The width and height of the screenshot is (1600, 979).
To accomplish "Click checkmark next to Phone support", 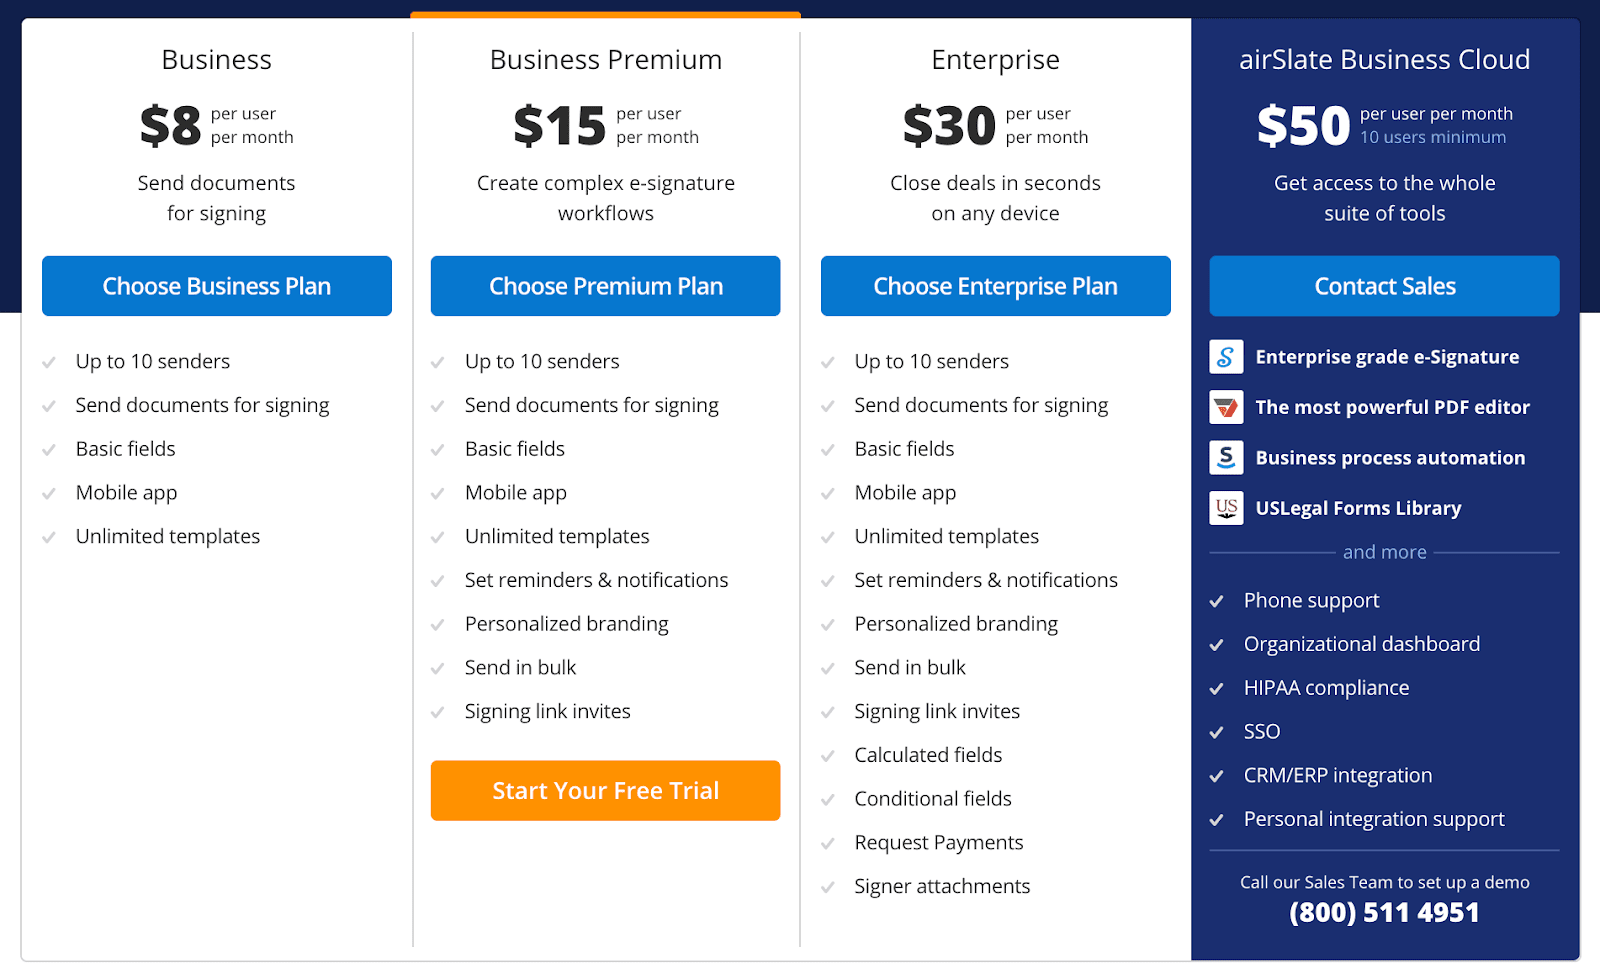I will pyautogui.click(x=1217, y=601).
